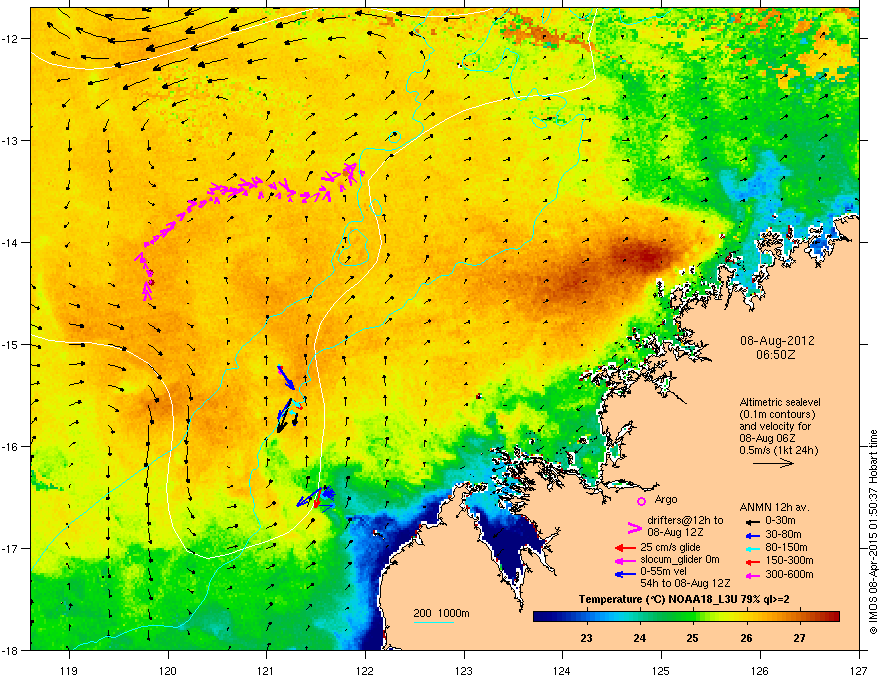880x680 pixels.
Task: Click the latitude axis label '-18'
Action: click(11, 650)
